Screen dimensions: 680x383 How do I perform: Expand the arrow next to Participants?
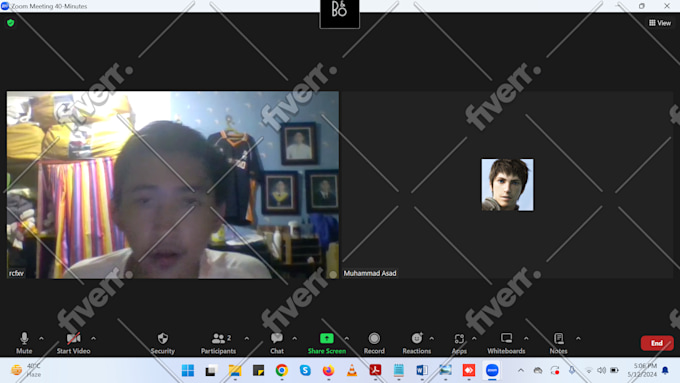pyautogui.click(x=247, y=338)
